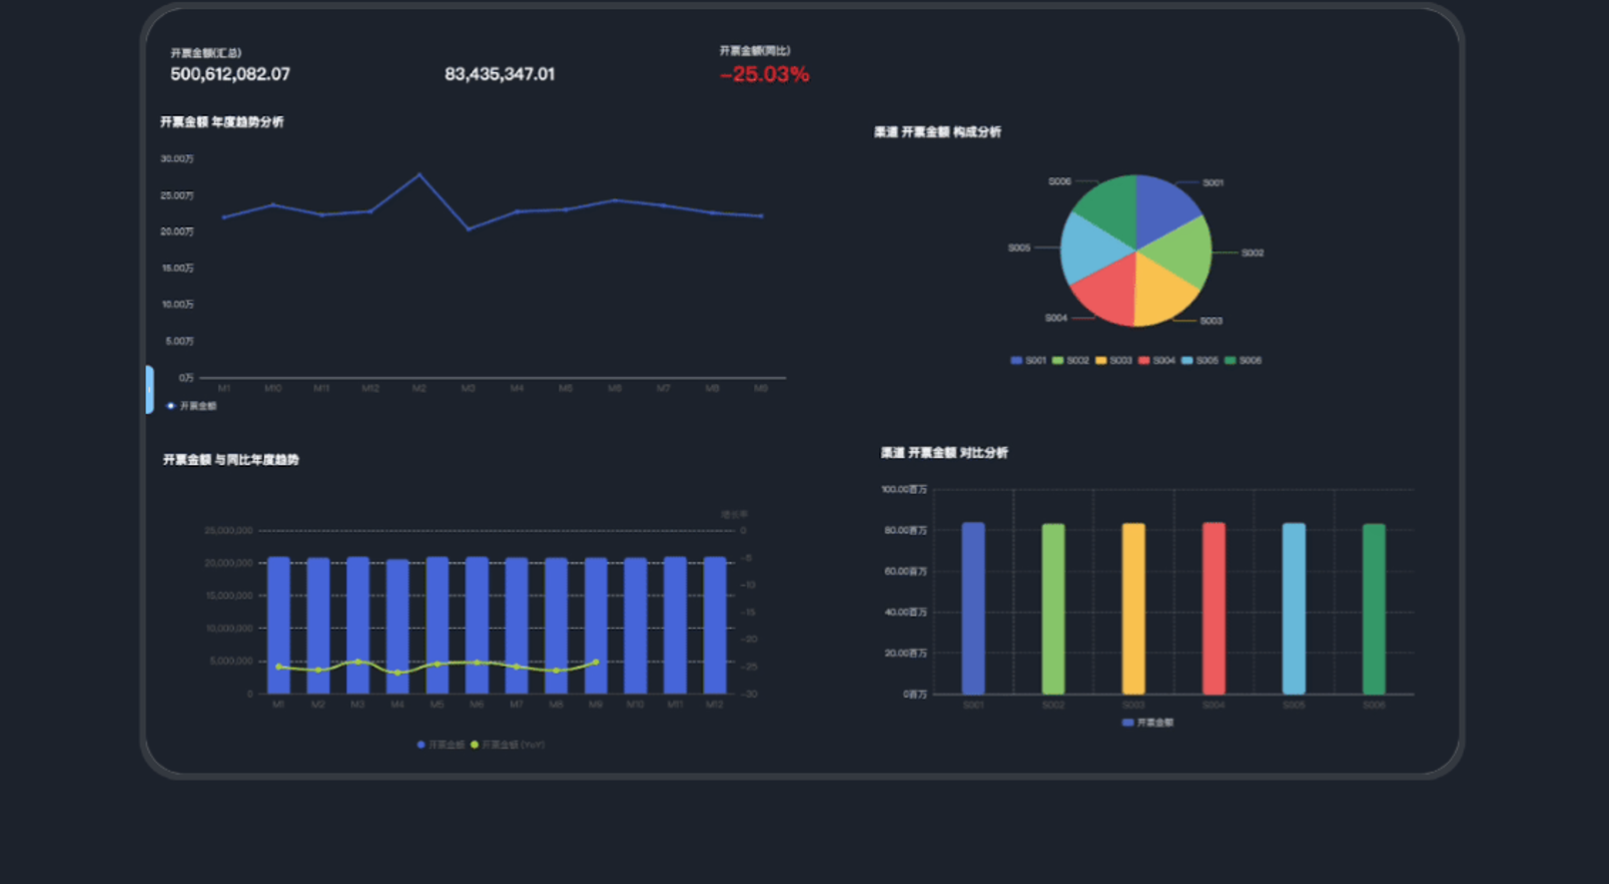This screenshot has height=884, width=1609.
Task: Select the M12 bar in YoY trend chart
Action: point(714,625)
